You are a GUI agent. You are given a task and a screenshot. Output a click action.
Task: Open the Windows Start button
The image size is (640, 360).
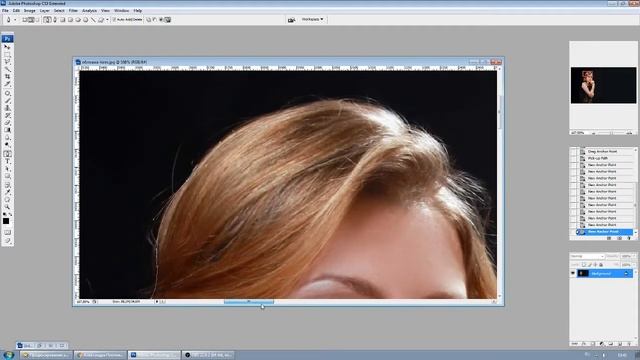8,355
